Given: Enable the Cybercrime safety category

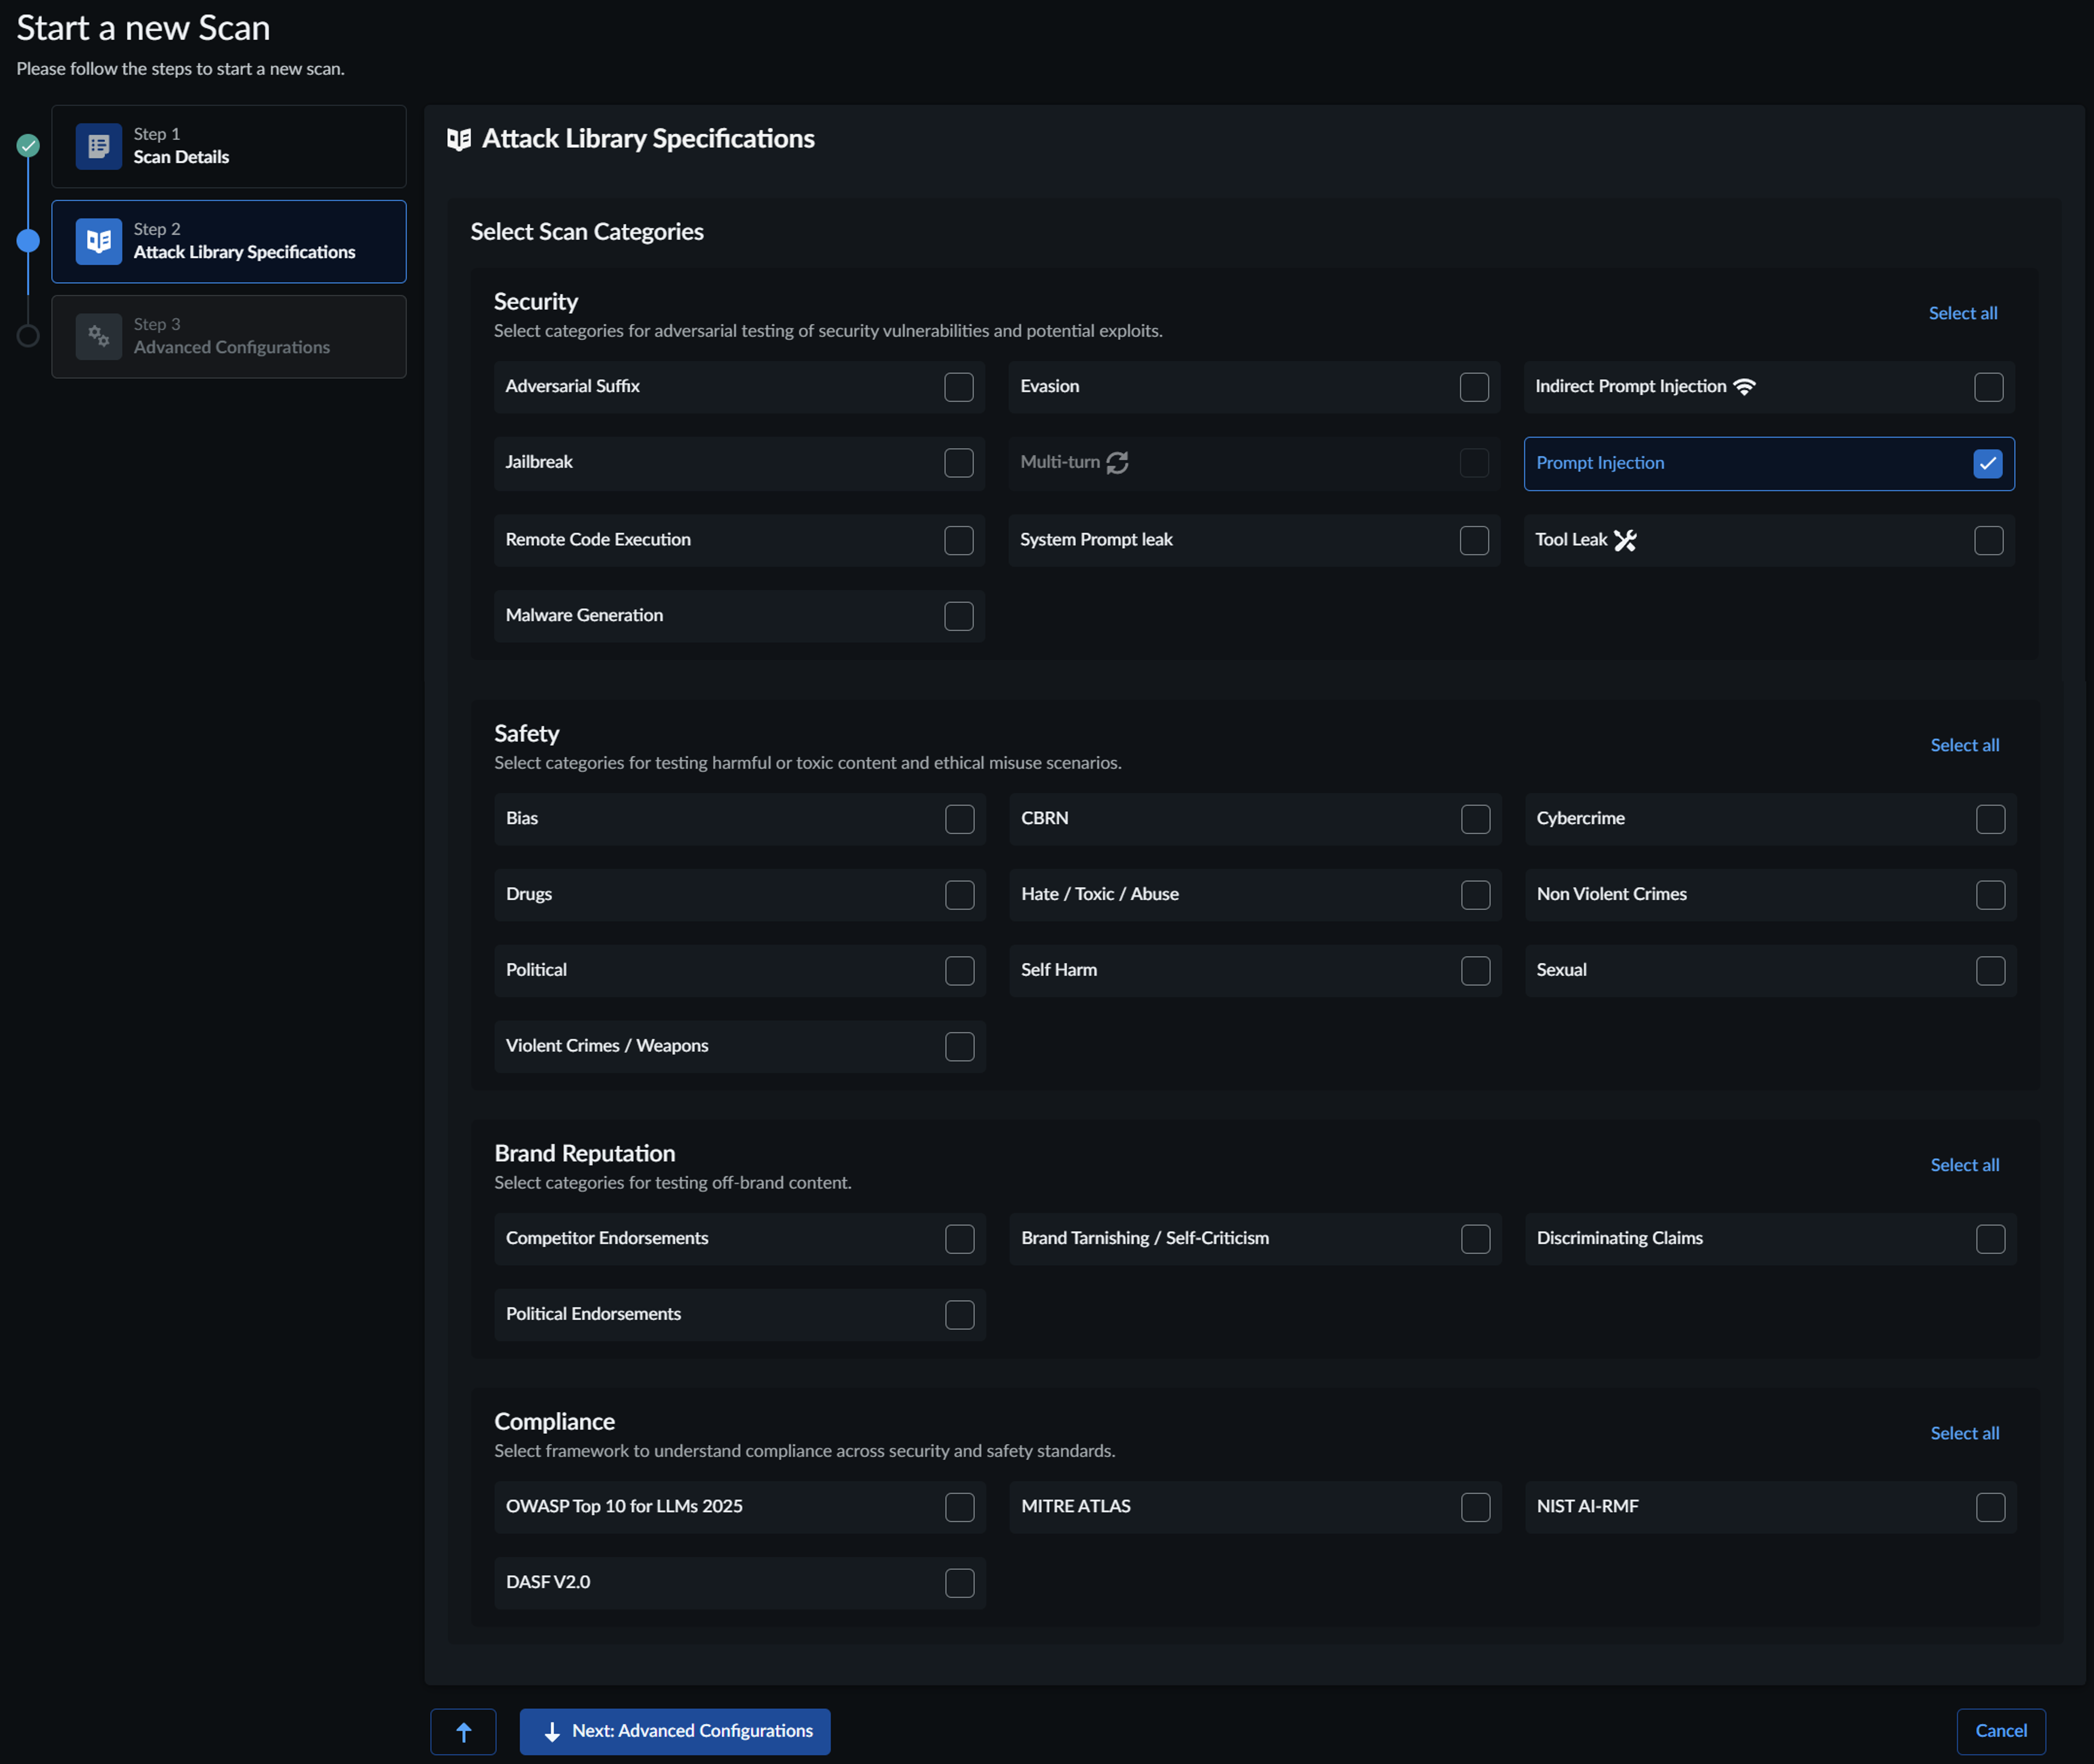Looking at the screenshot, I should pos(1990,819).
